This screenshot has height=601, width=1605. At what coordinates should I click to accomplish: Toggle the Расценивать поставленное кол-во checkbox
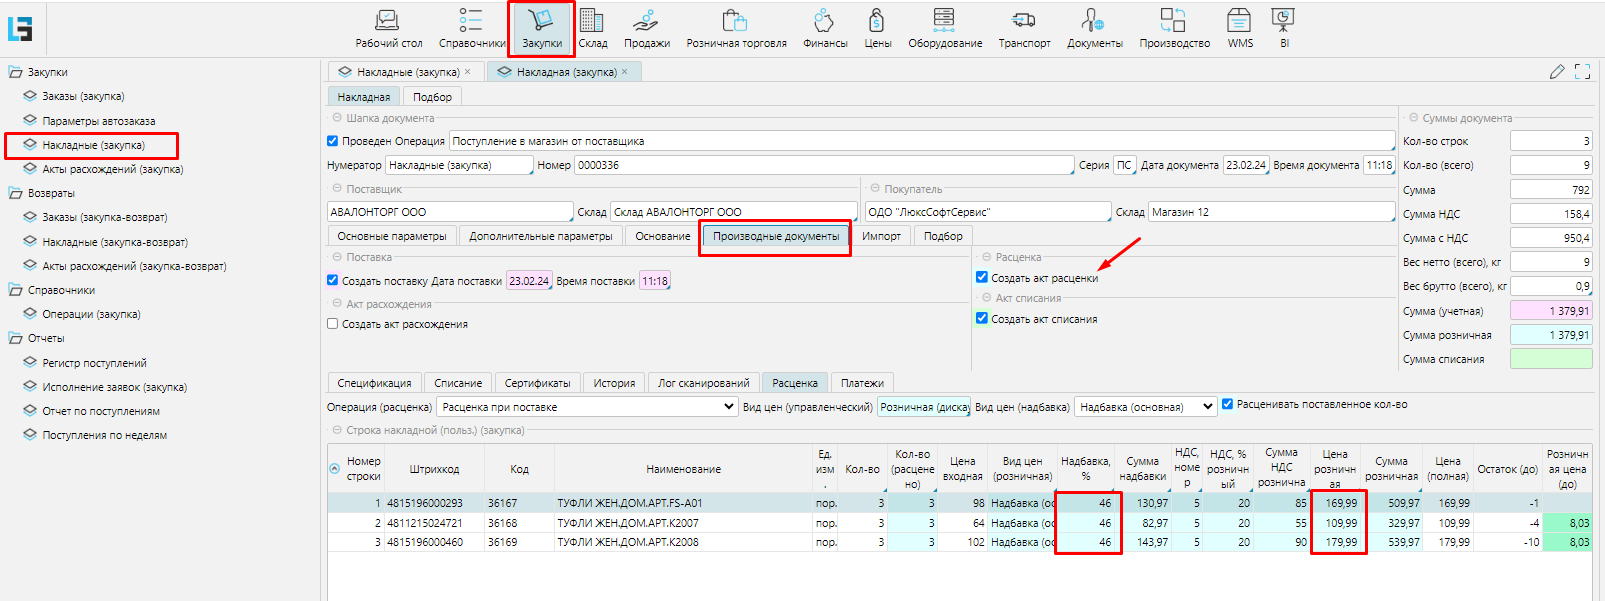(x=1228, y=405)
